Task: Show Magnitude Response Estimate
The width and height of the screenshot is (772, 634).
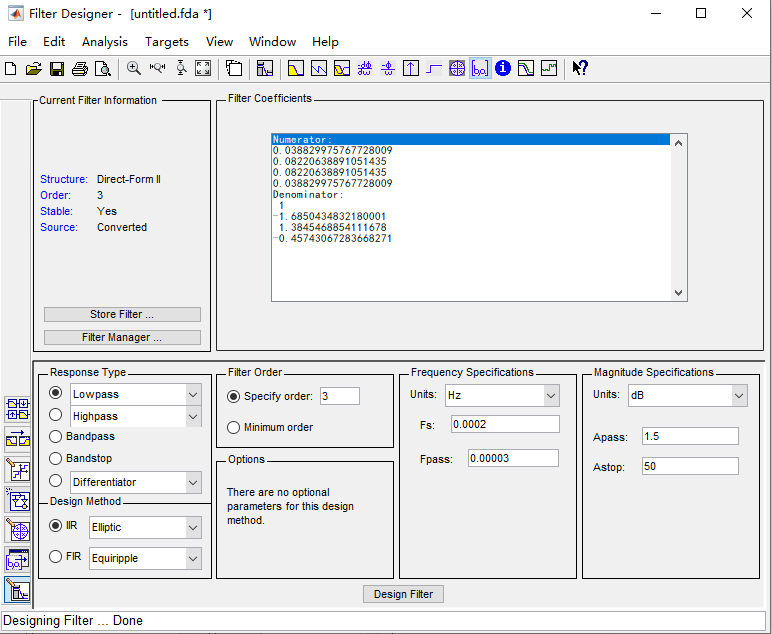Action: pos(526,68)
